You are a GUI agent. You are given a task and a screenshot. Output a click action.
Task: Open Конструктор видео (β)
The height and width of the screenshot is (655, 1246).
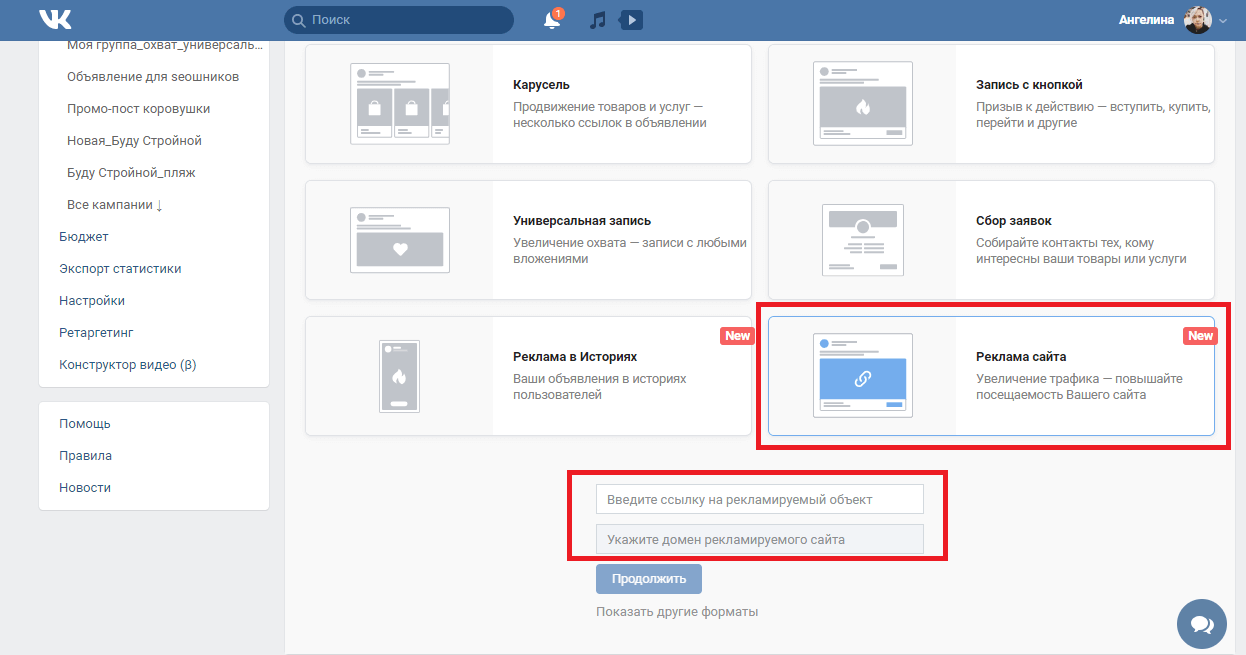(128, 365)
